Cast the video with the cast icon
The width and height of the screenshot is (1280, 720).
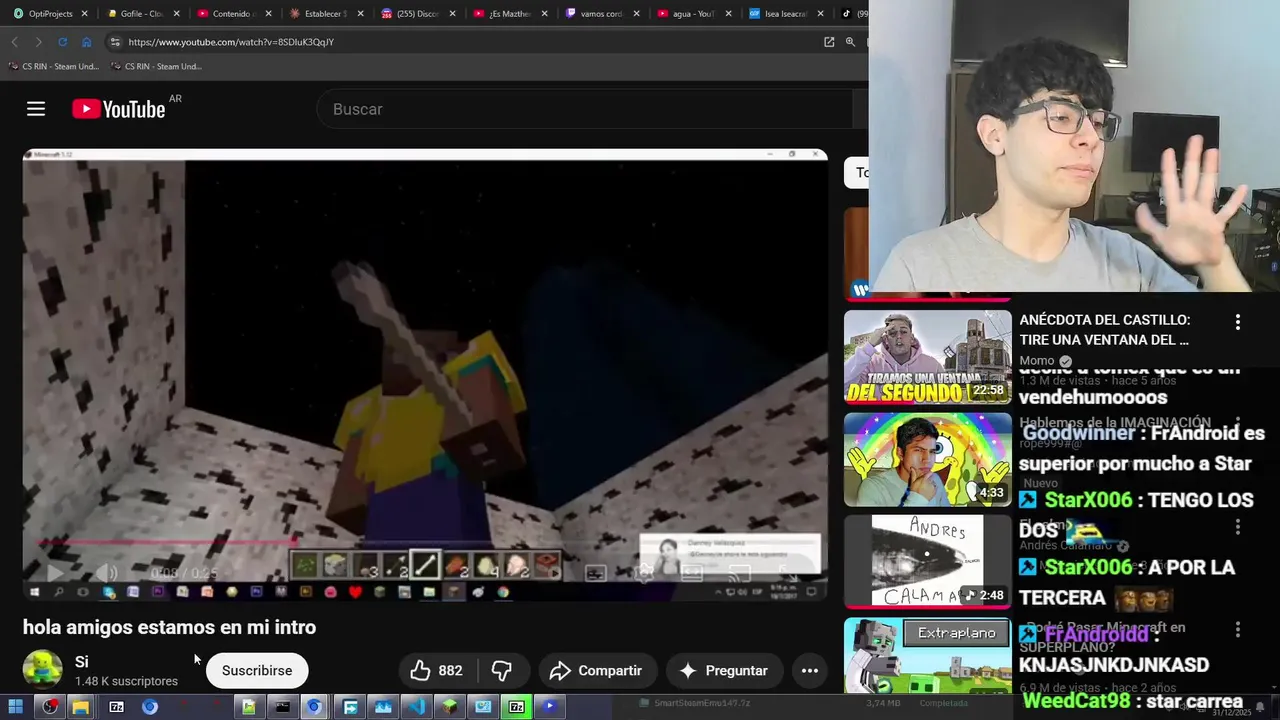click(x=740, y=573)
